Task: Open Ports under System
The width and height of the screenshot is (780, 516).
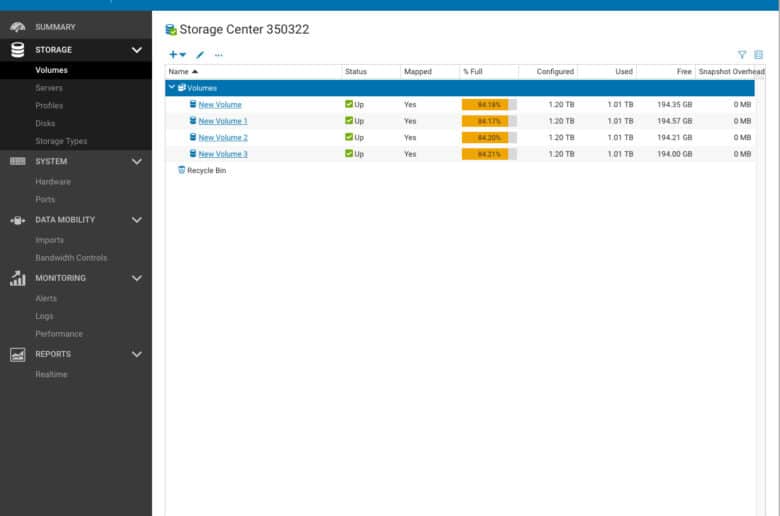Action: click(45, 200)
